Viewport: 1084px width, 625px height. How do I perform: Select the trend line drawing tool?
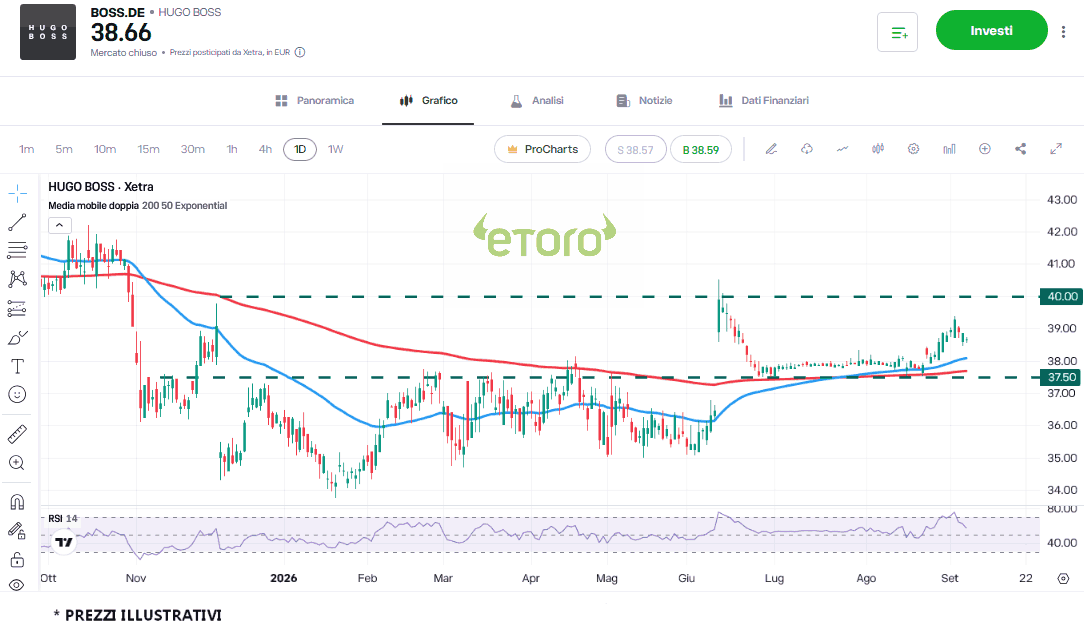17,222
